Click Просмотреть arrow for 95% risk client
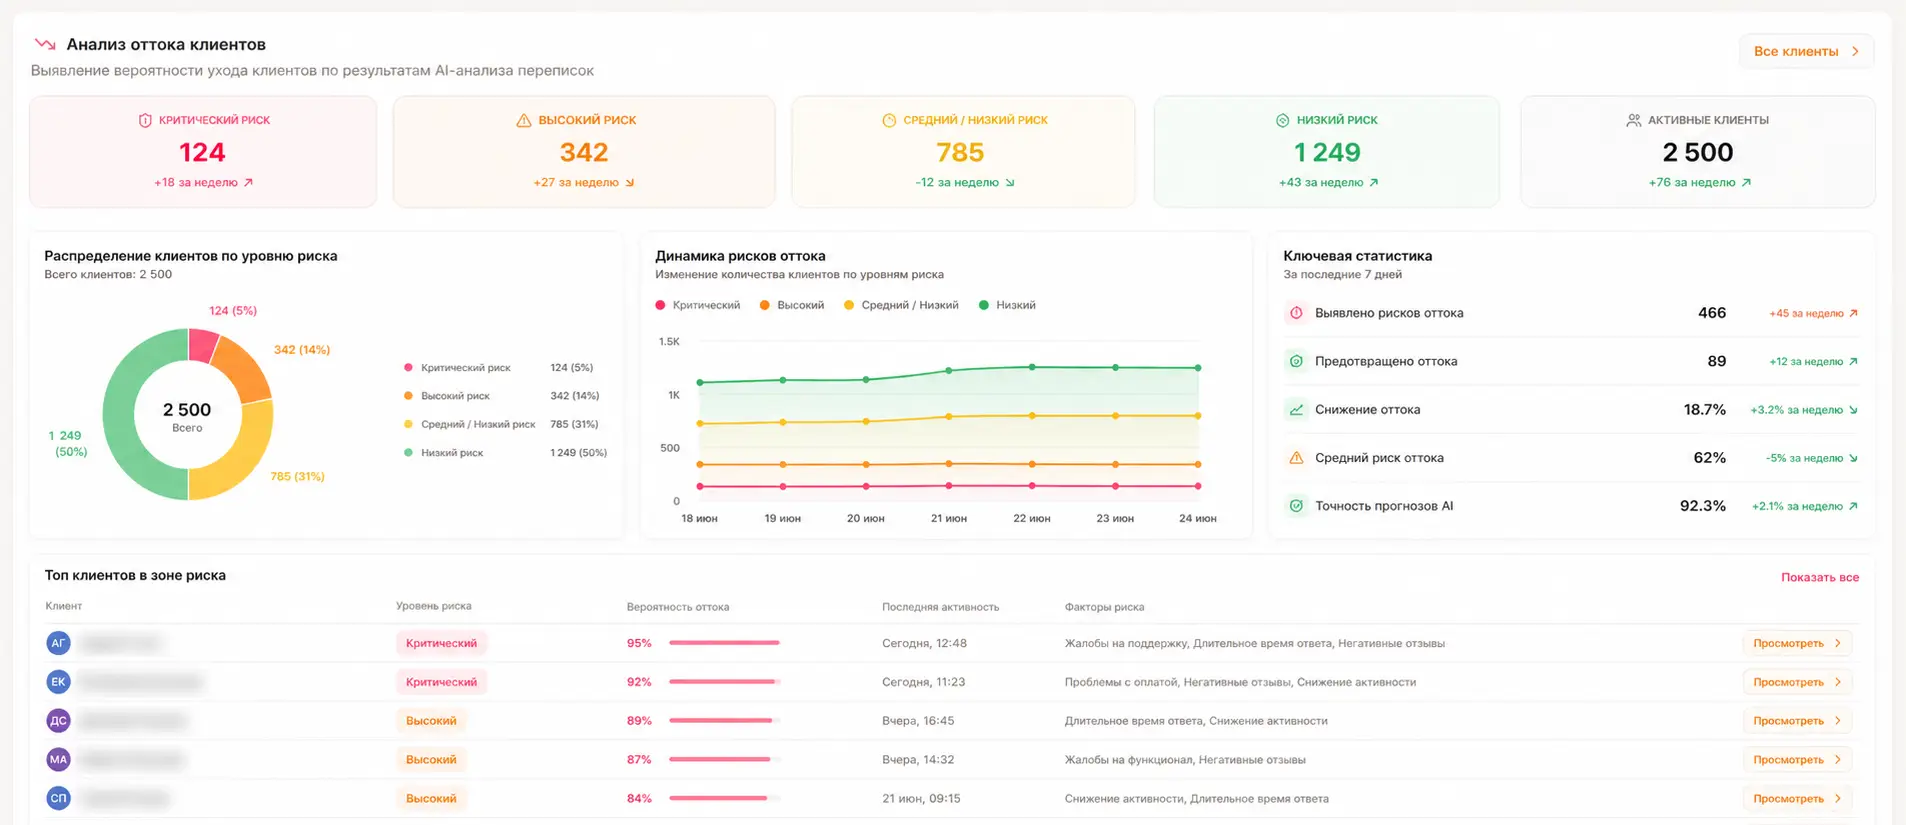Viewport: 1906px width, 825px height. pos(1838,643)
